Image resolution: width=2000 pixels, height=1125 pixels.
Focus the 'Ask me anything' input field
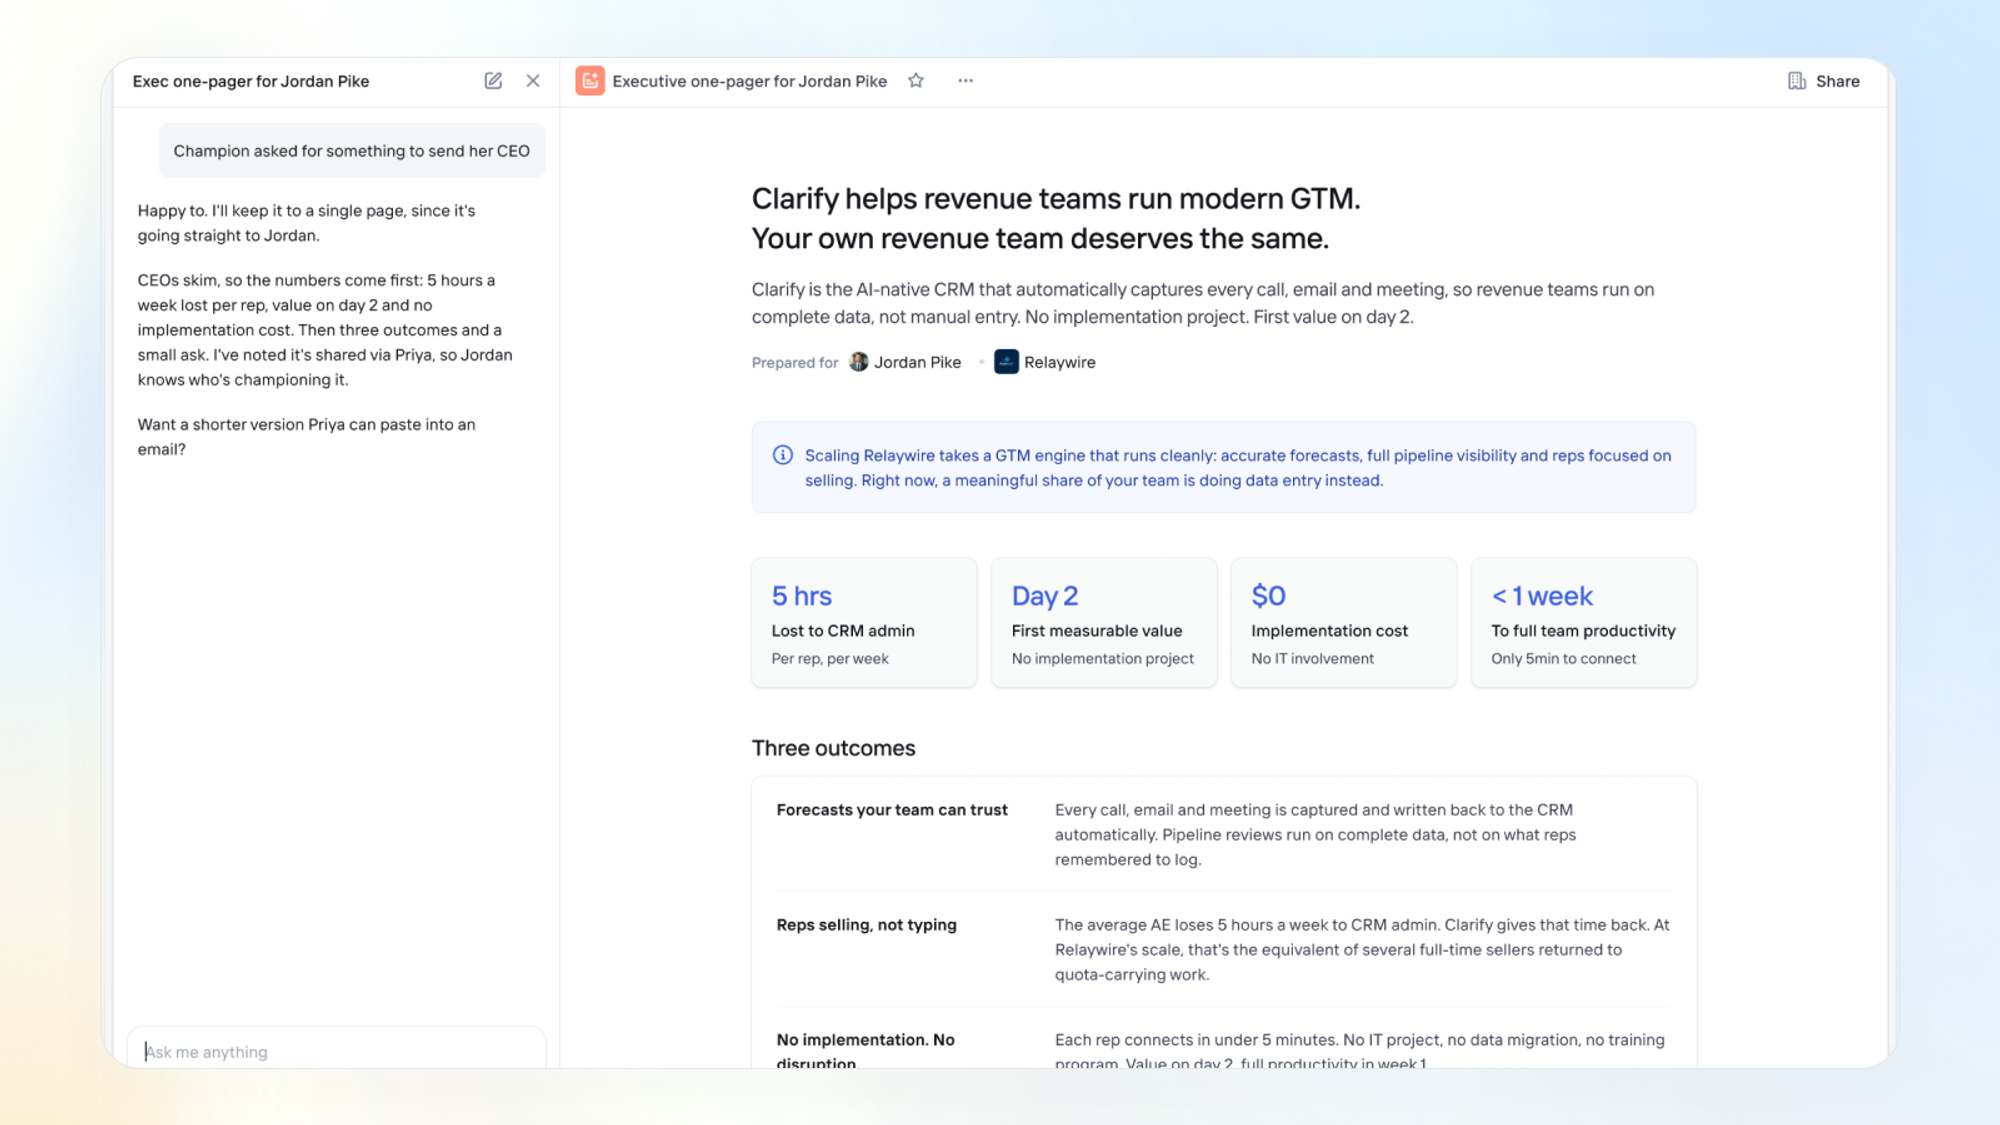[x=337, y=1050]
